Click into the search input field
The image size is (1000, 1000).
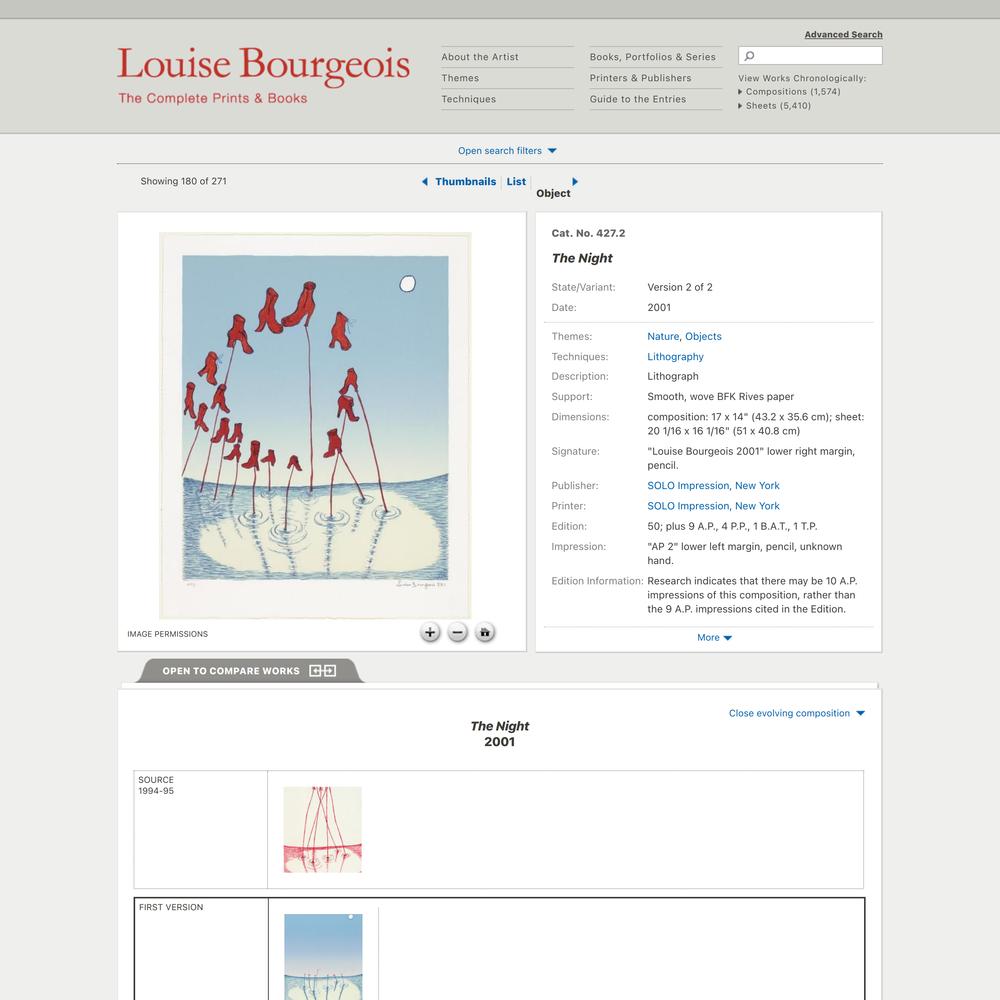tap(810, 56)
